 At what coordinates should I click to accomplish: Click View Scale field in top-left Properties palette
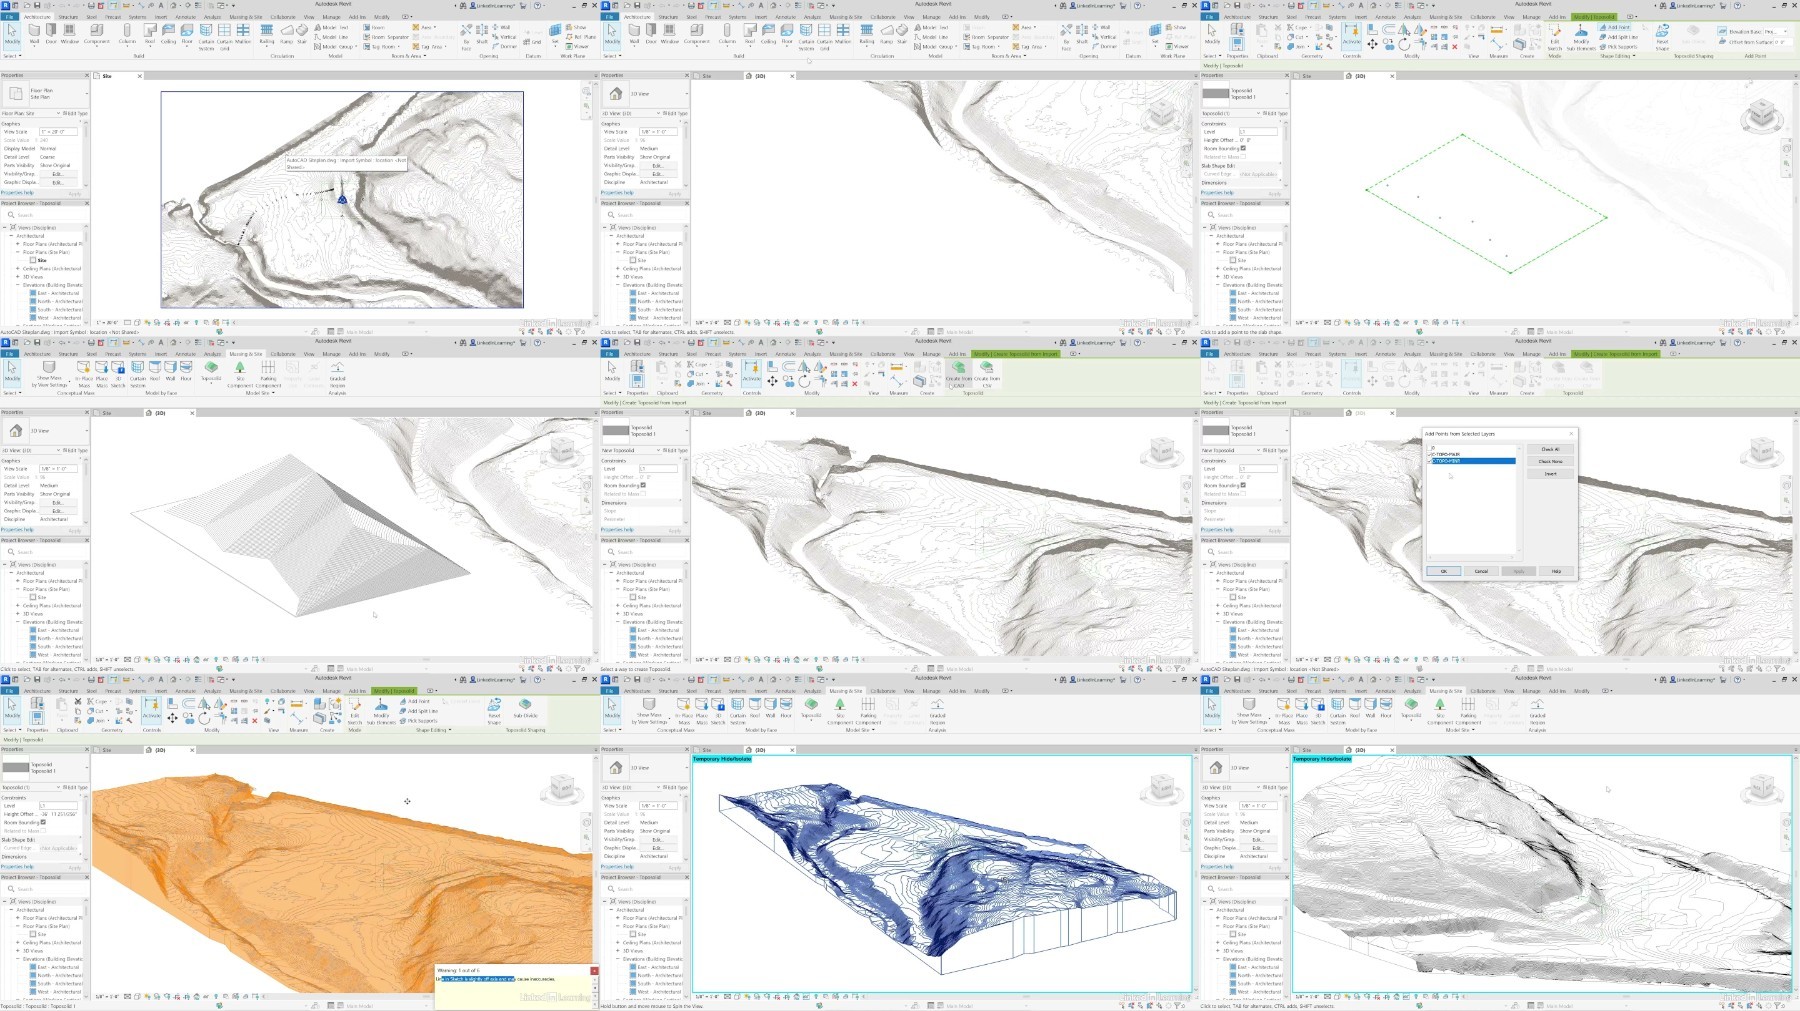(x=57, y=132)
